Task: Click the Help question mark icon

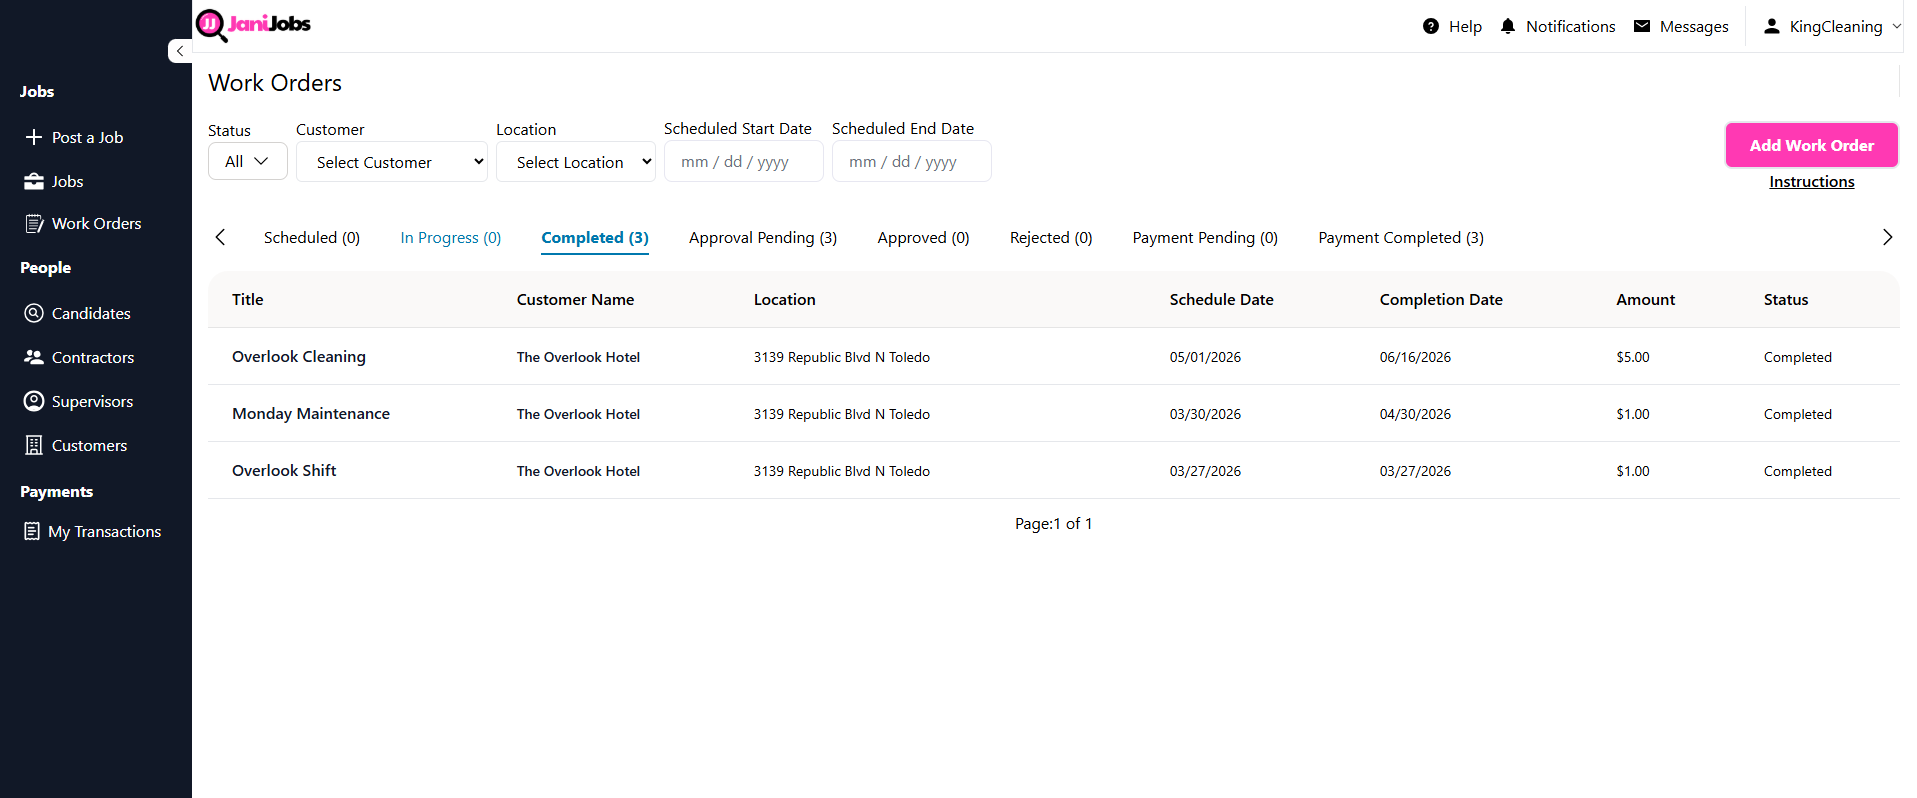Action: coord(1431,26)
